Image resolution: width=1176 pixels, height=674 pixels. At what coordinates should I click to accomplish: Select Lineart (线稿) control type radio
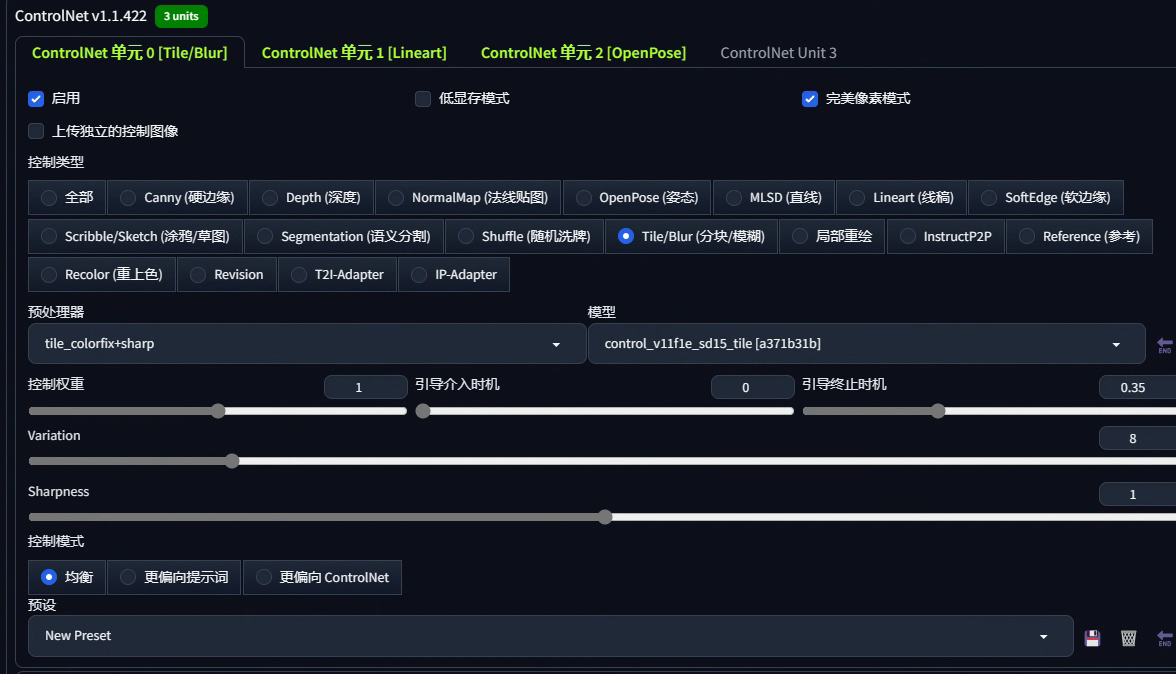pos(902,197)
